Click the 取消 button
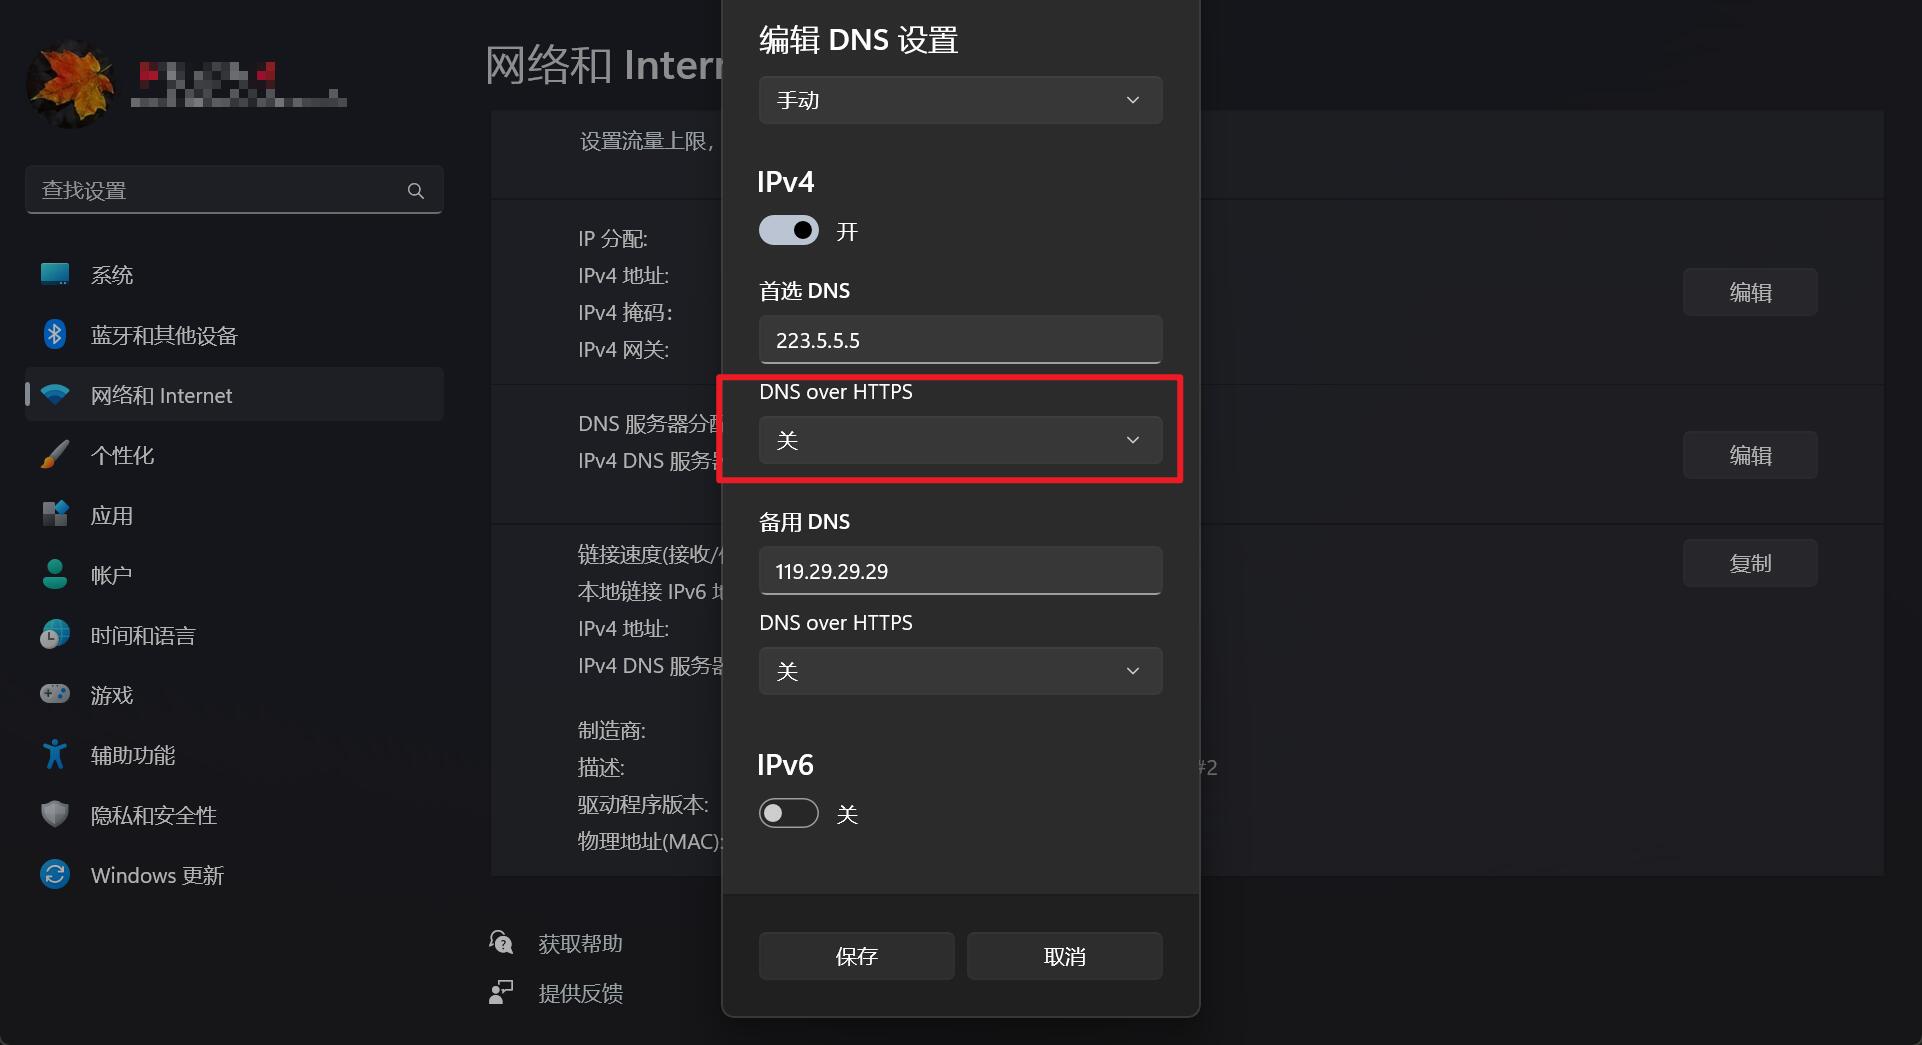Viewport: 1922px width, 1045px height. [x=1064, y=957]
